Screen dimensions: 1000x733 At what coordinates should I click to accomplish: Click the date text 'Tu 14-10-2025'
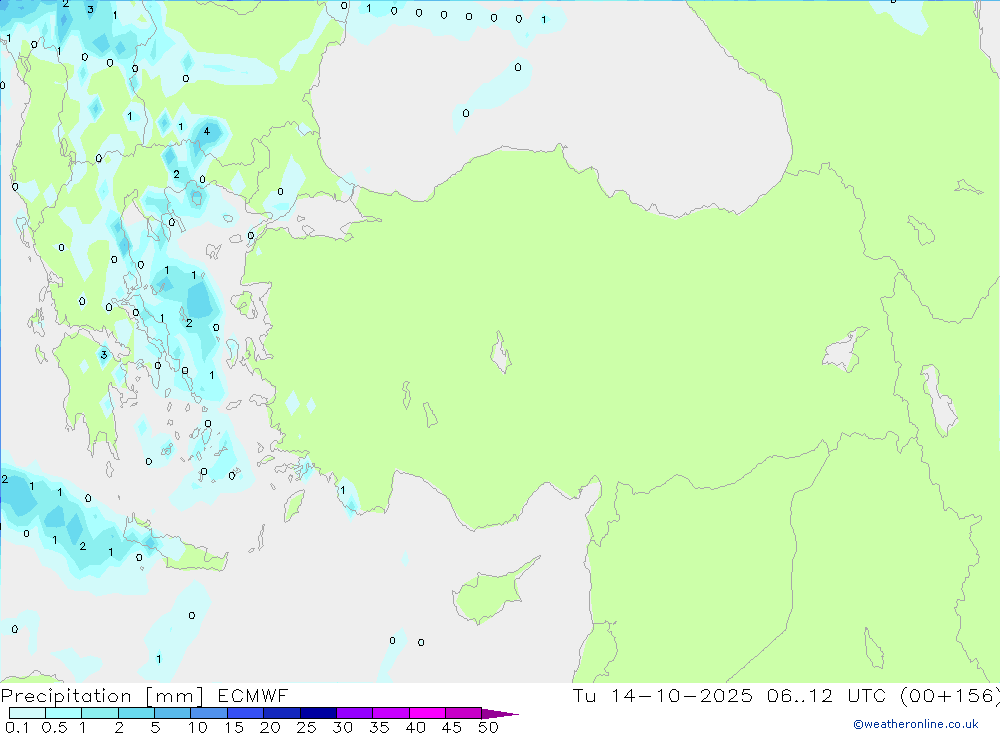coord(663,696)
